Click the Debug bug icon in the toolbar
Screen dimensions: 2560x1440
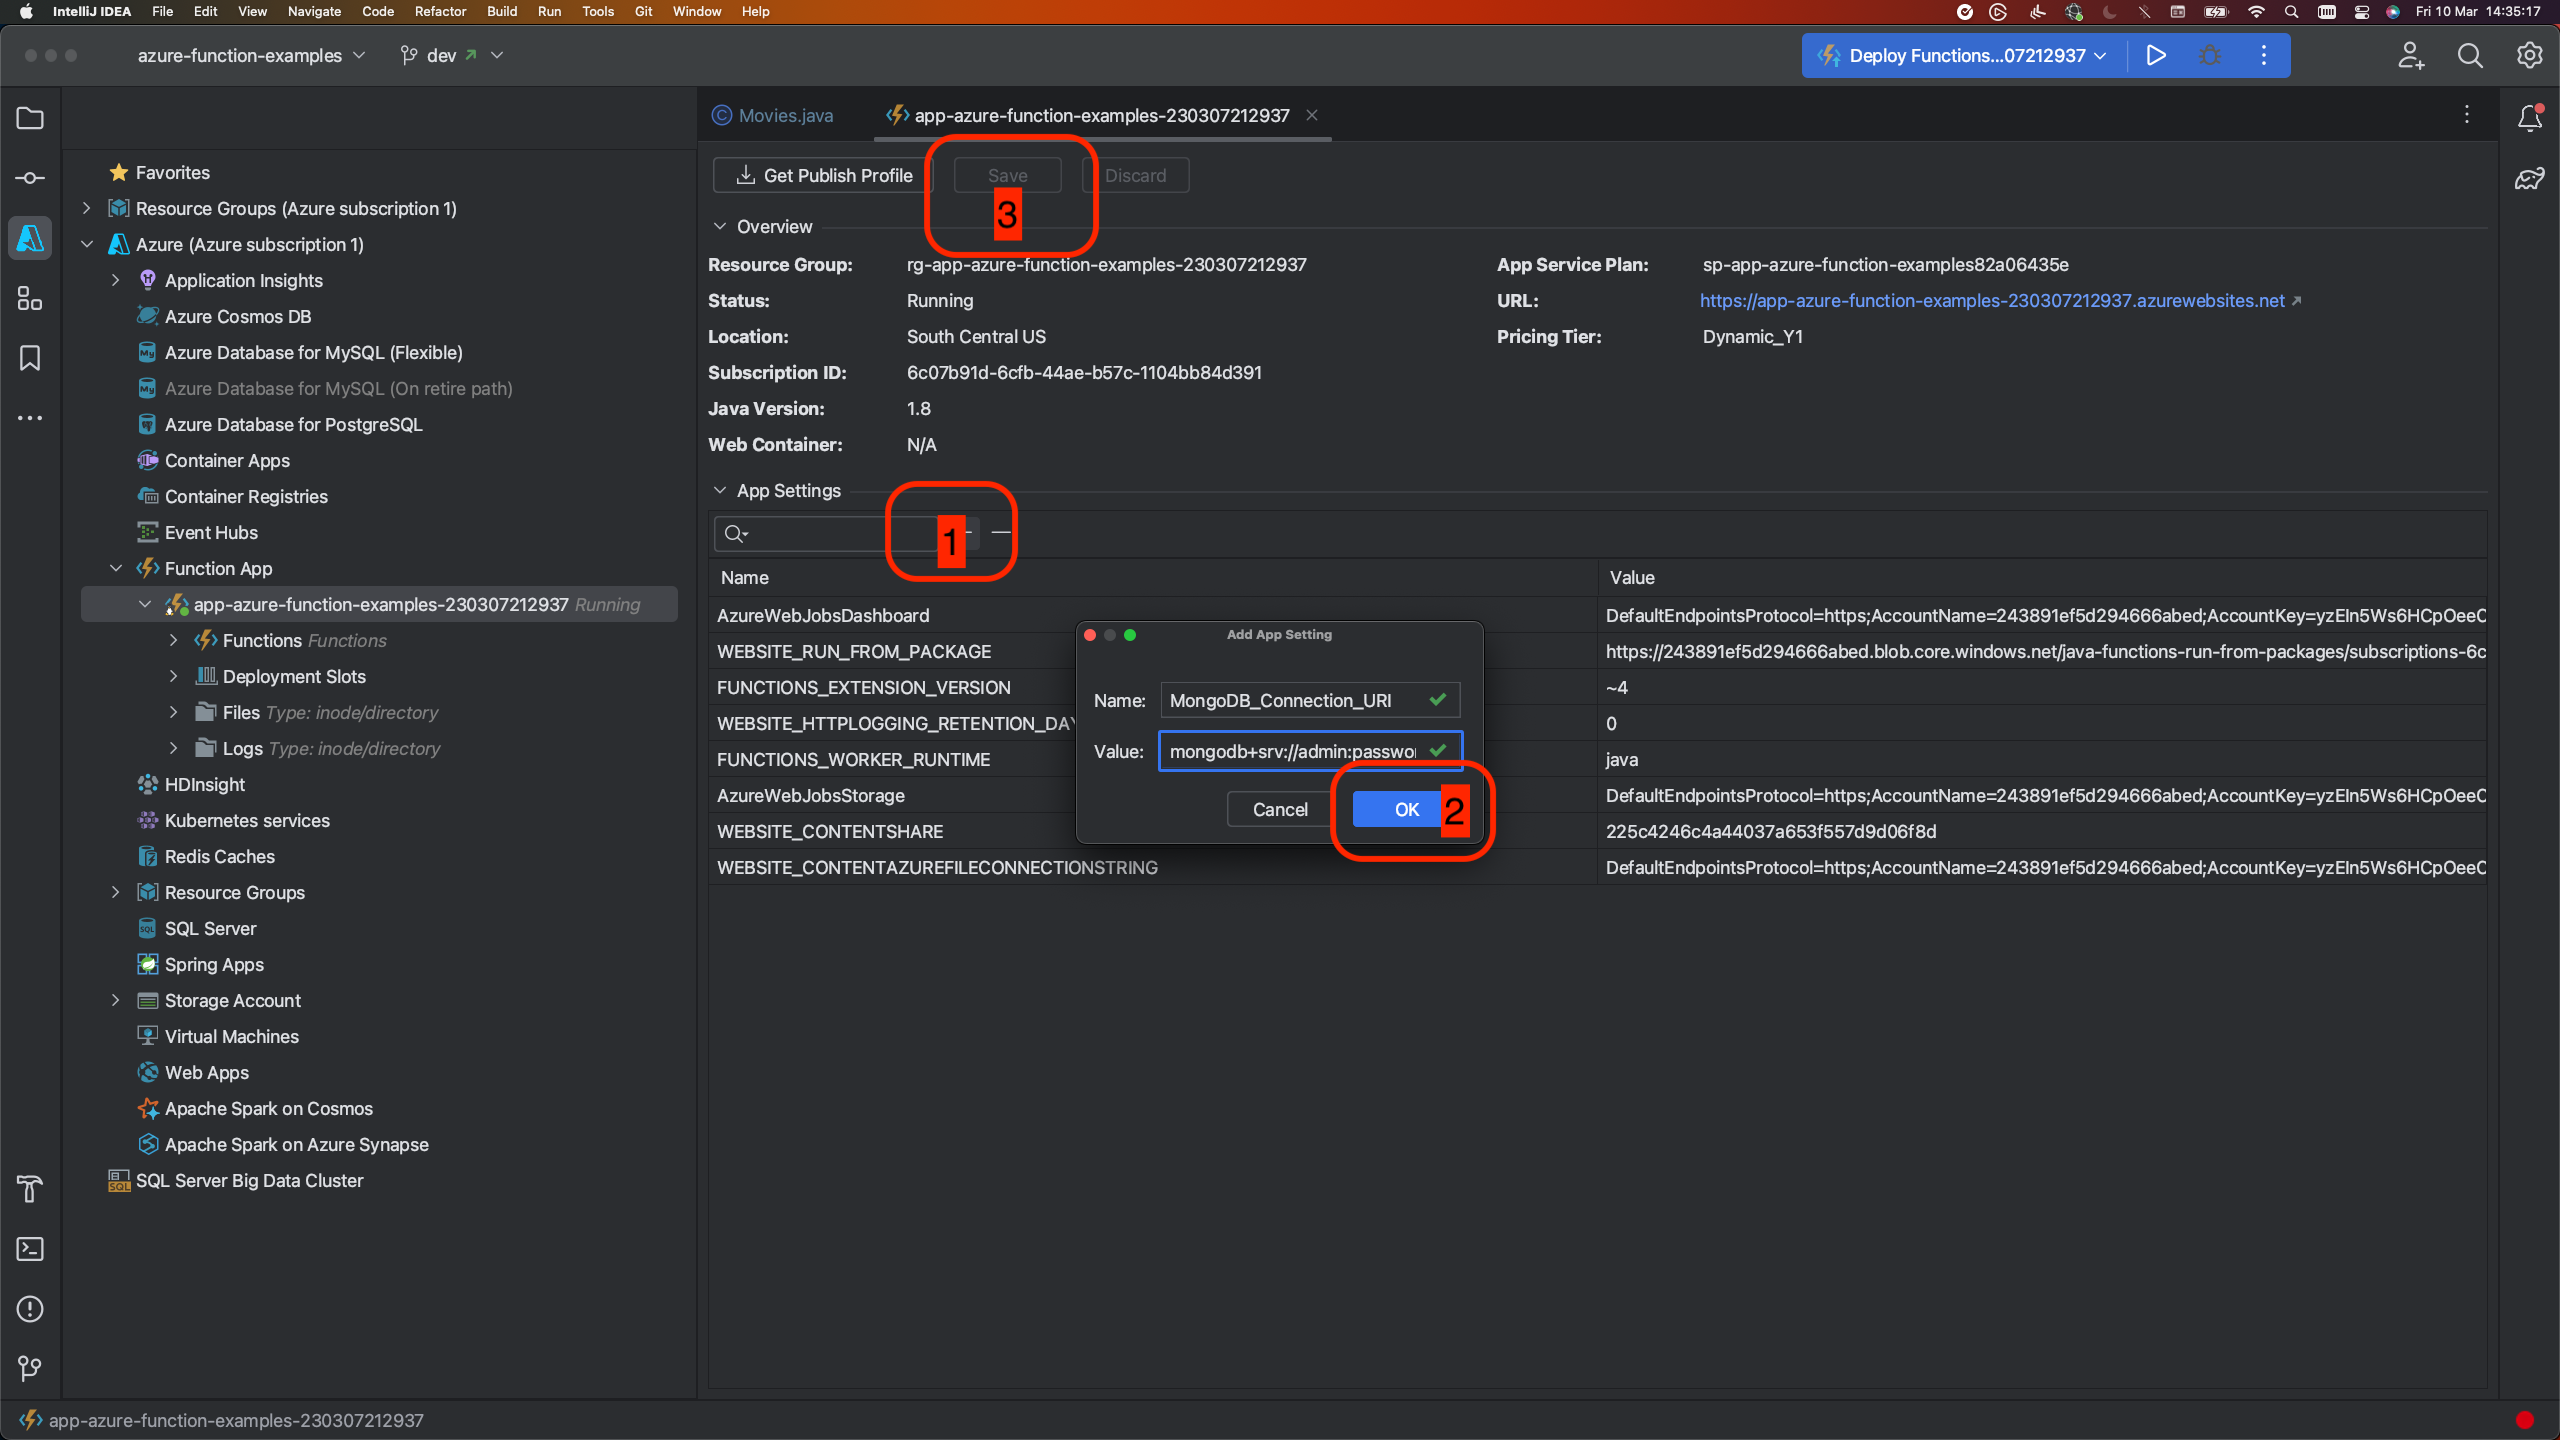pyautogui.click(x=2210, y=56)
